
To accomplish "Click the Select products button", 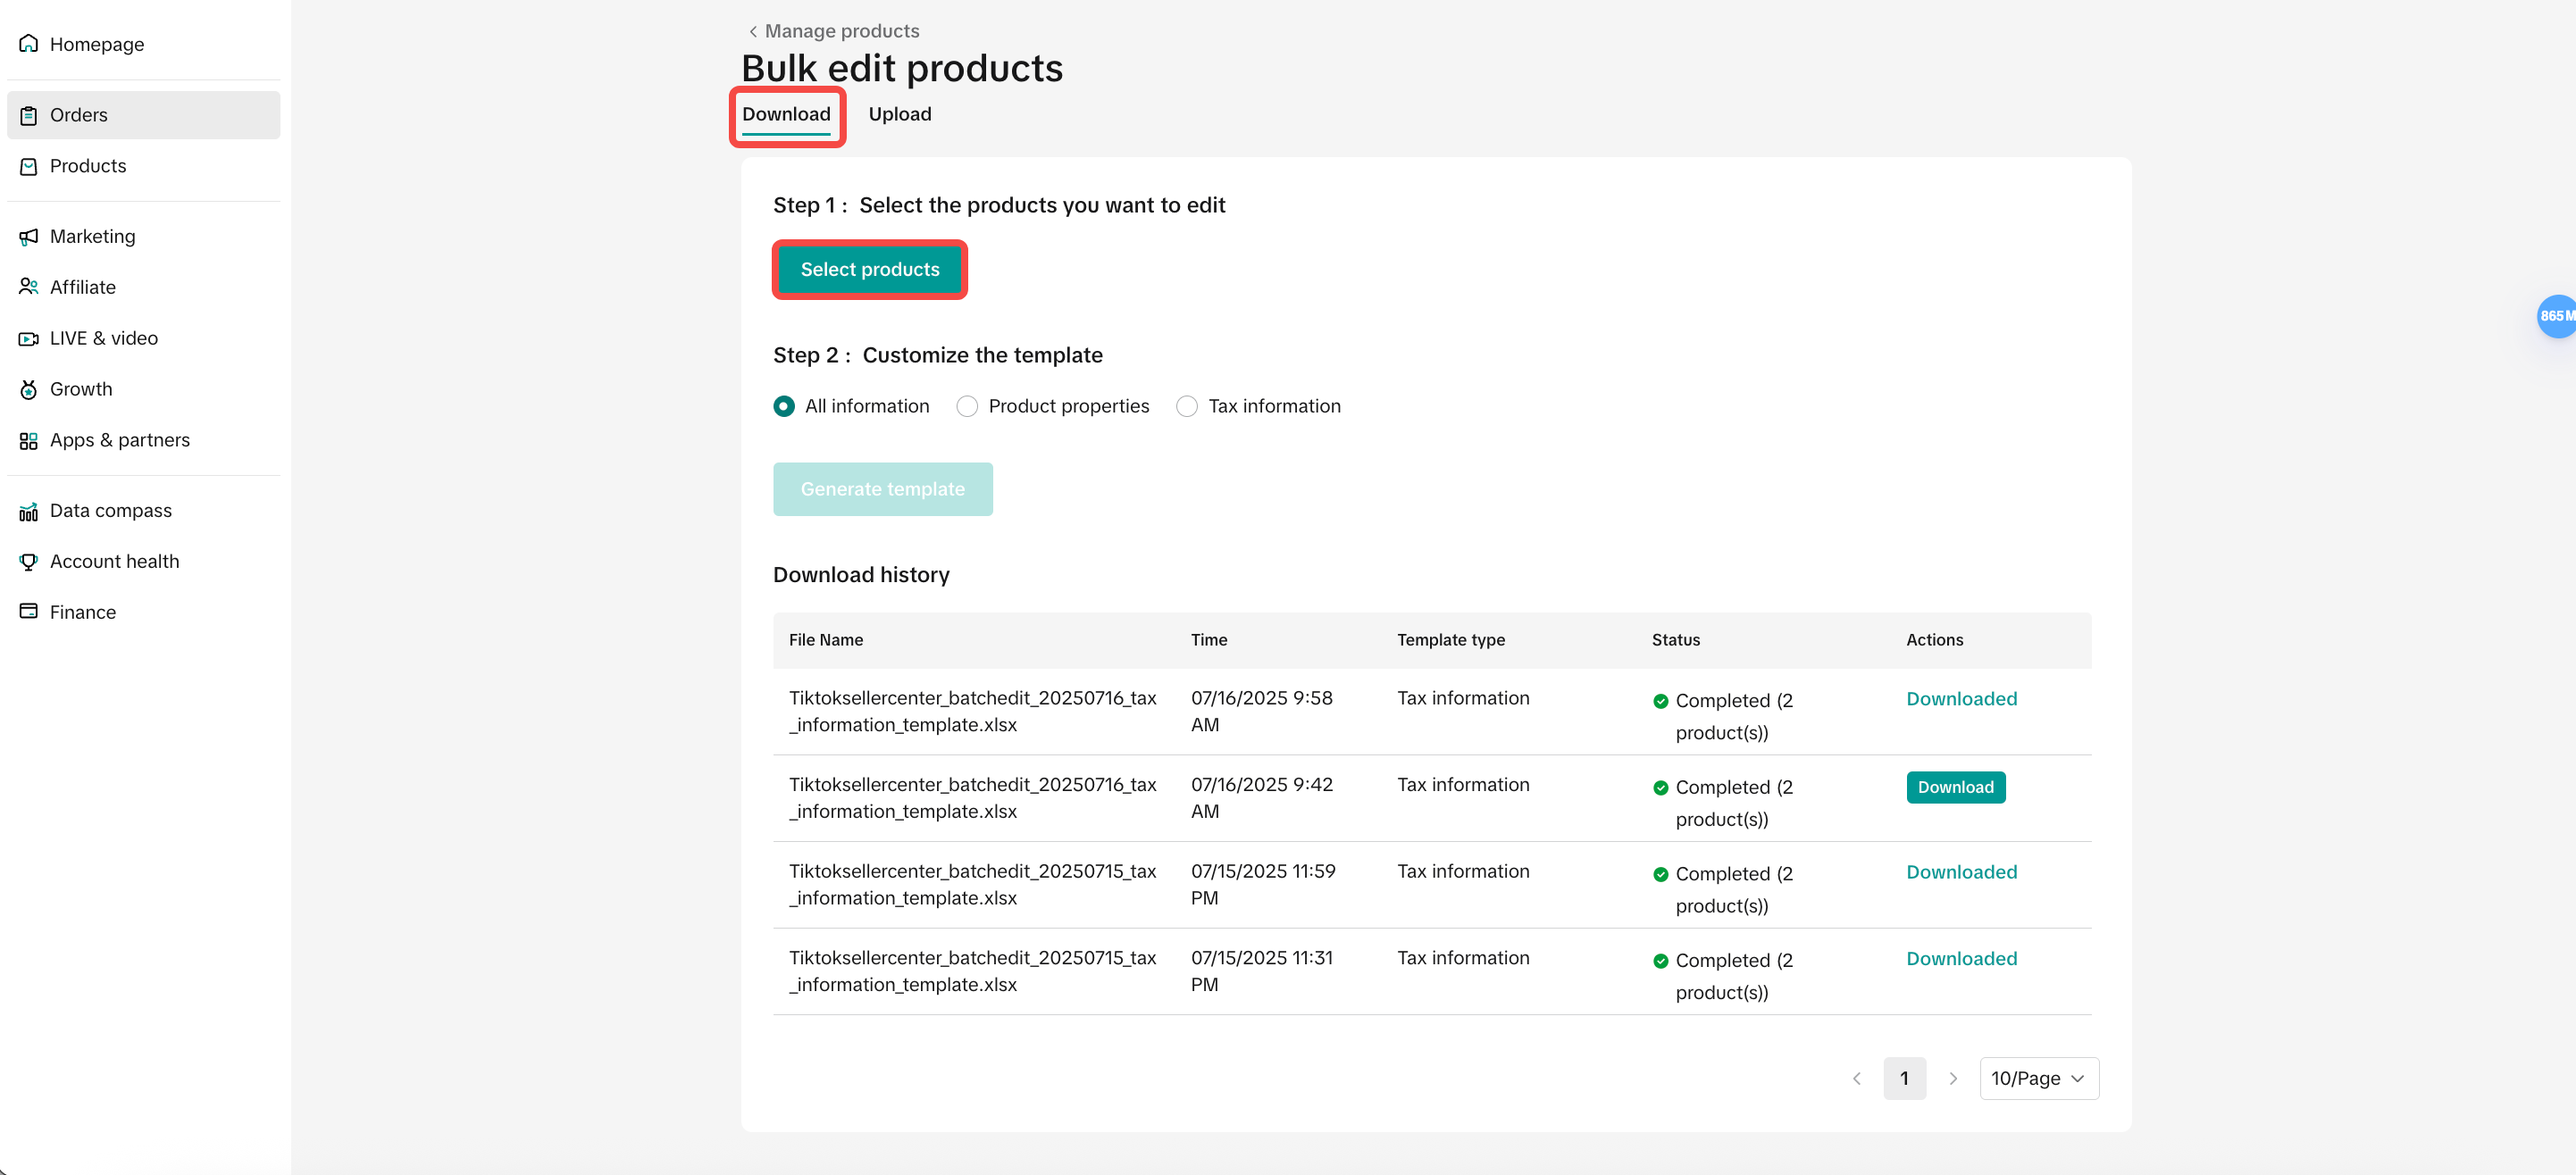I will 869,269.
